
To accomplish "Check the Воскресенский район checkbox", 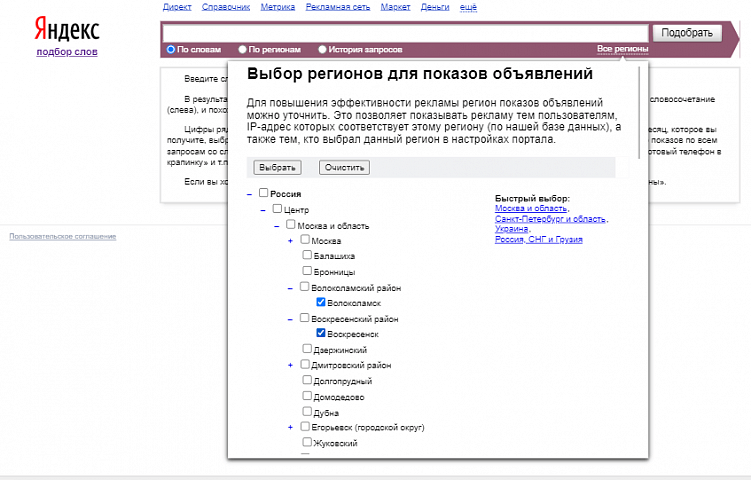I will click(x=305, y=318).
